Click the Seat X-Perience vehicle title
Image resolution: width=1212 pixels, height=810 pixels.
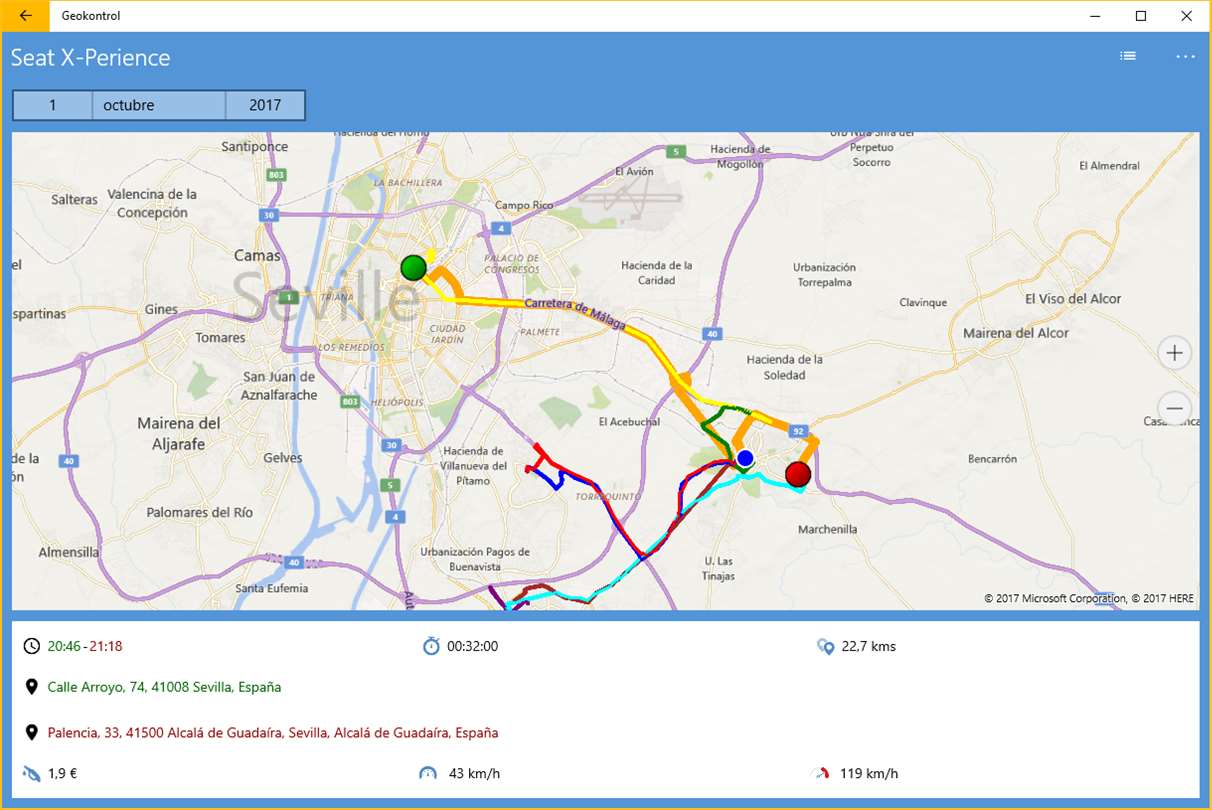[x=91, y=58]
